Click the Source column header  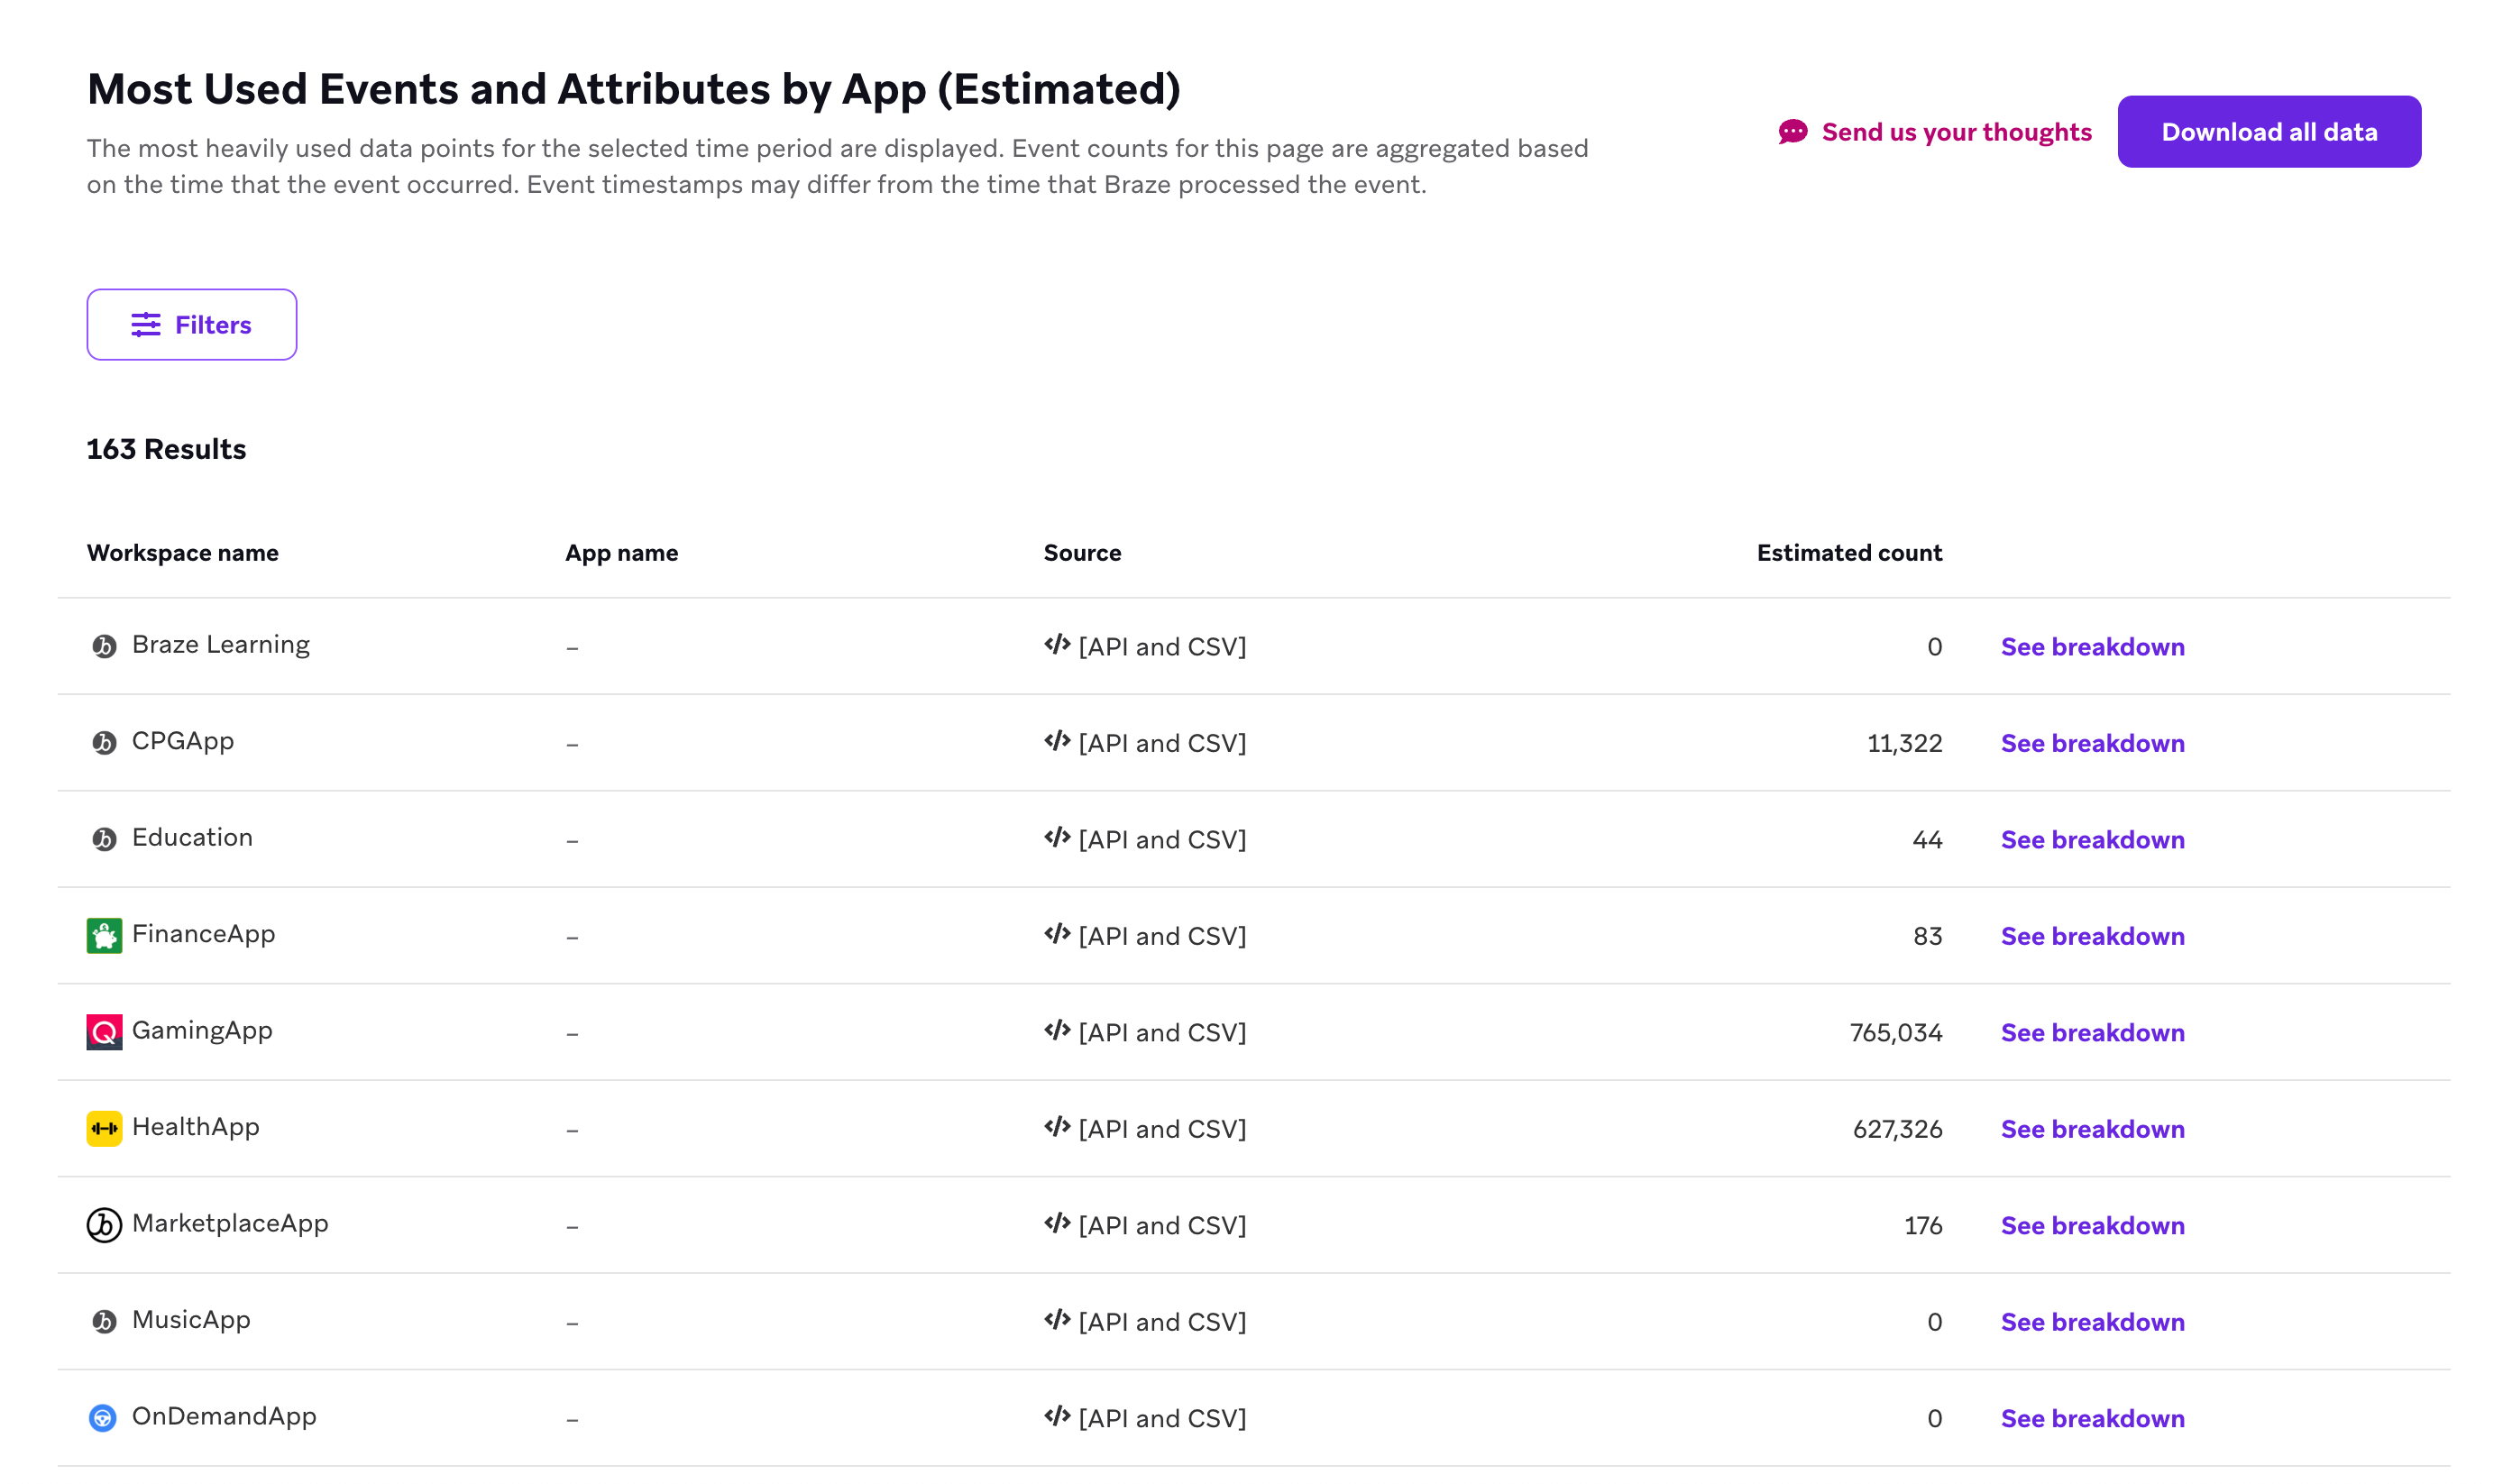(x=1082, y=552)
